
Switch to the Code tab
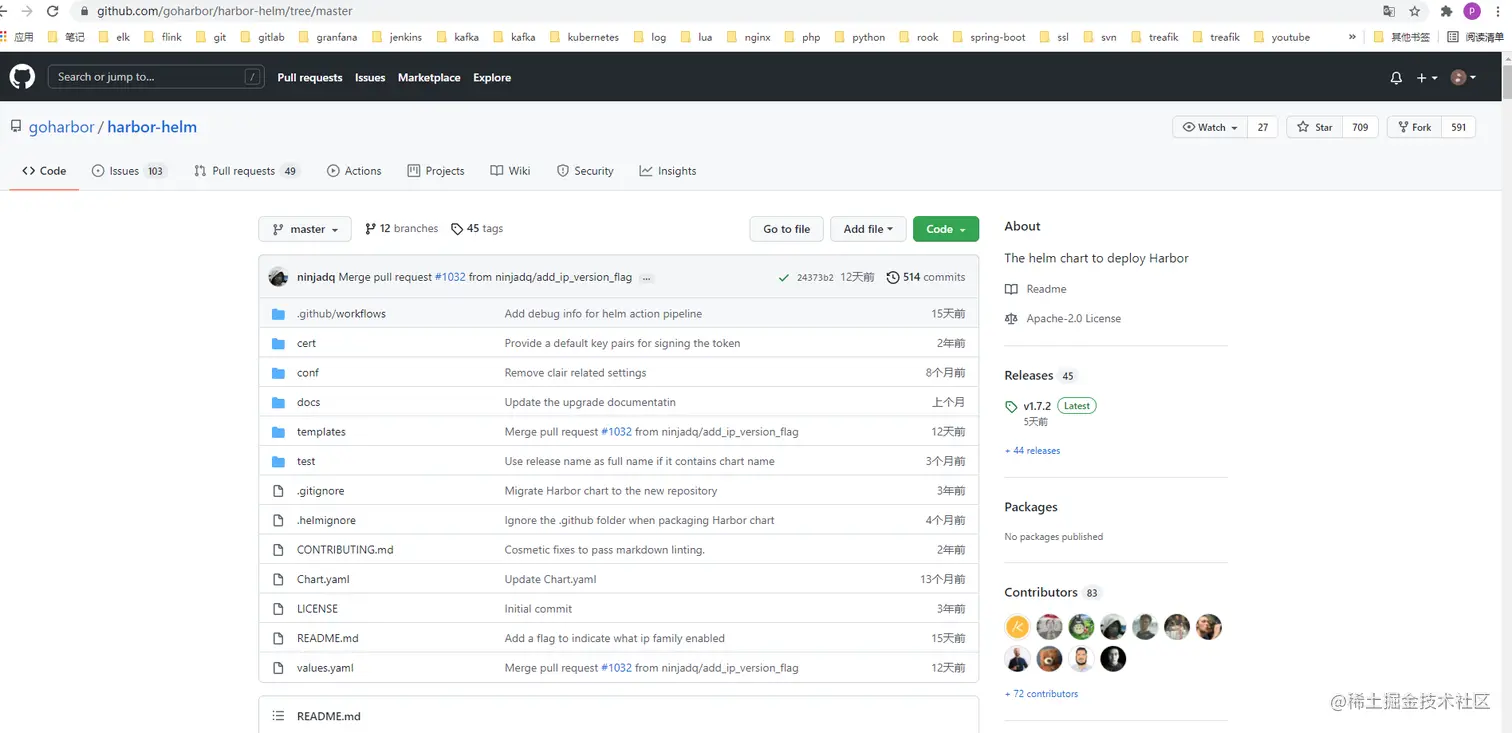click(x=44, y=171)
